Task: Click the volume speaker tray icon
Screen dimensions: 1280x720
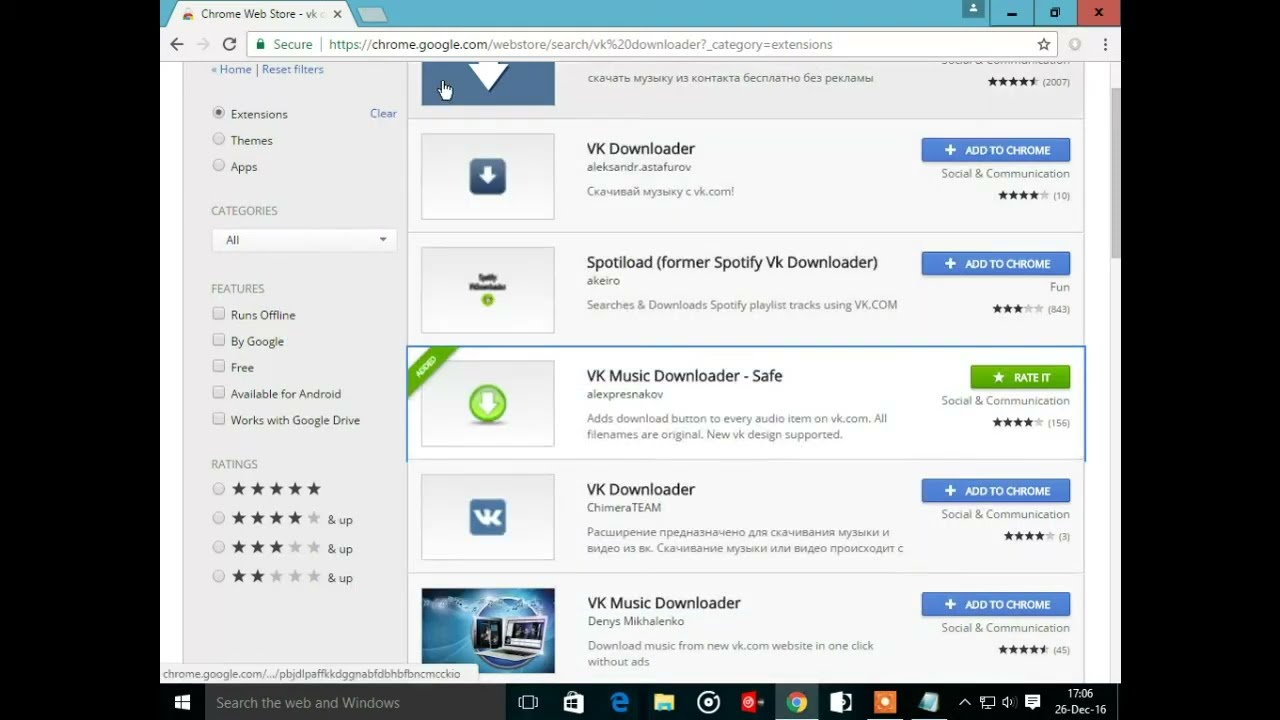Action: coord(1008,702)
